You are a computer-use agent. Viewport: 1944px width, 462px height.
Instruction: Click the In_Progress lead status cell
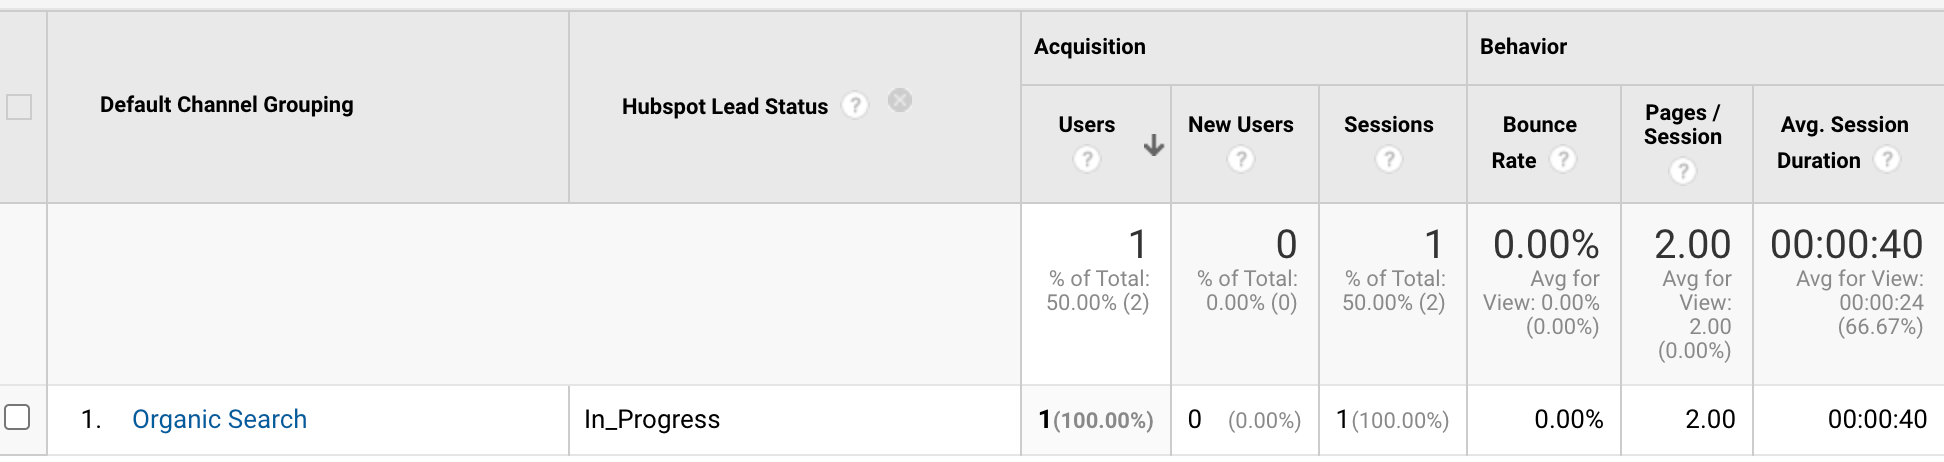[652, 419]
